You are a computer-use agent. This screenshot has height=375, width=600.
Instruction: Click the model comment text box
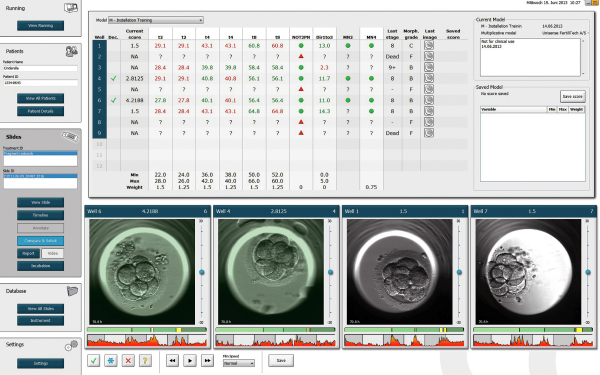click(x=530, y=57)
